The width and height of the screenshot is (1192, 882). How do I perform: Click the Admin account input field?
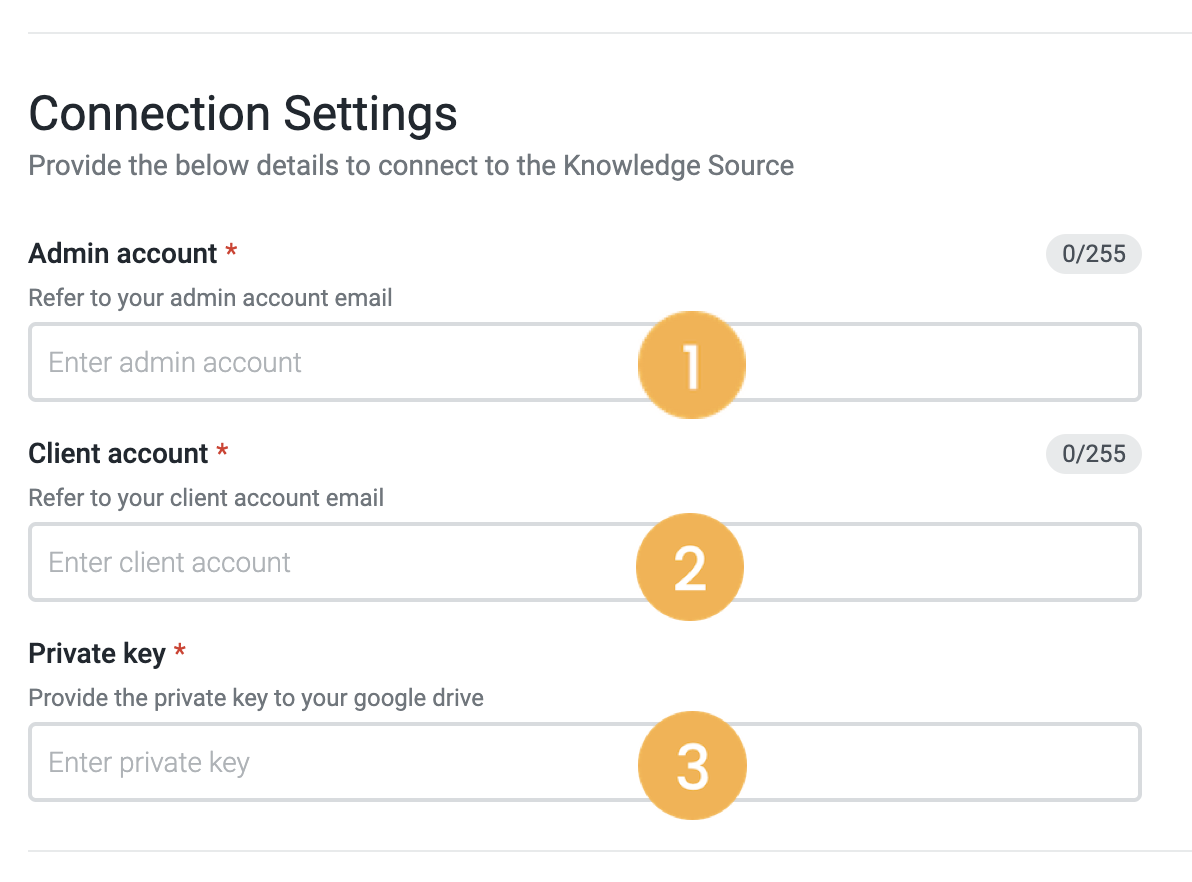coord(585,362)
